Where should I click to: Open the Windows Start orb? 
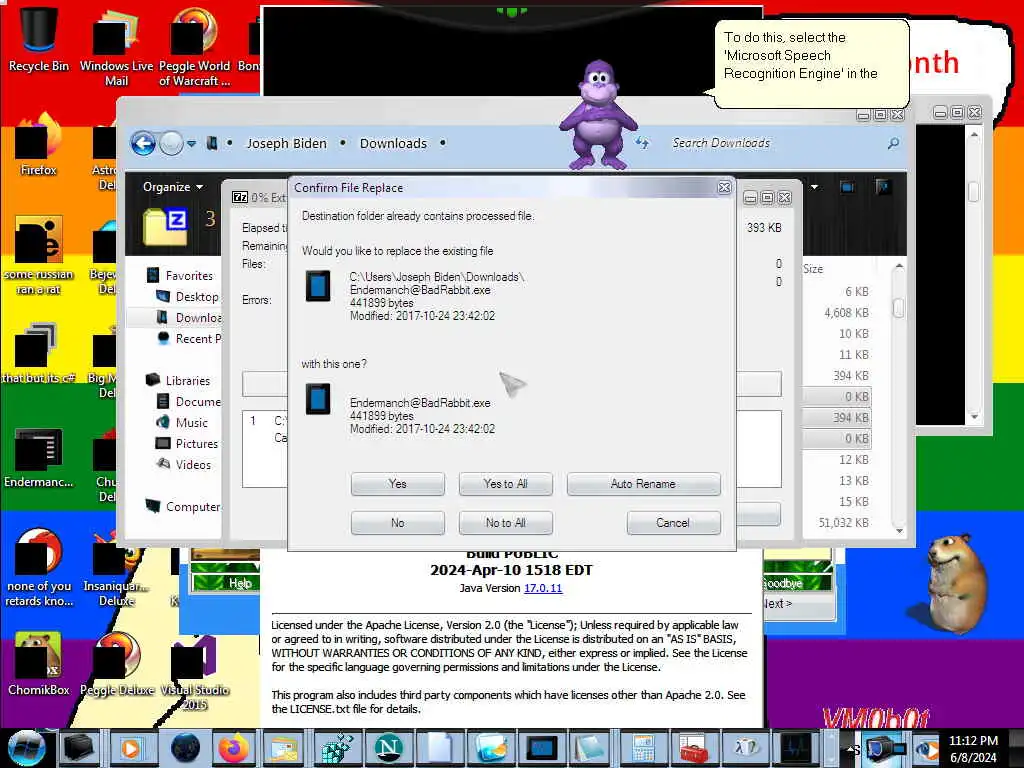point(25,748)
